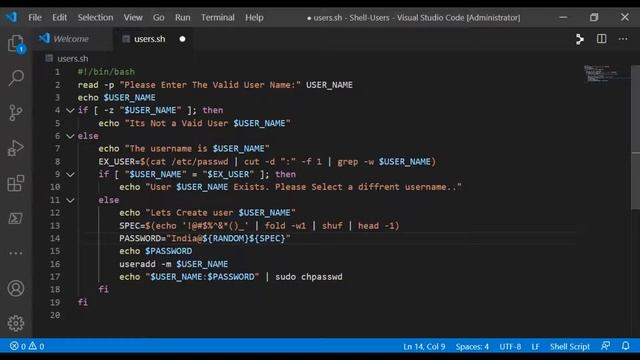
Task: Collapse the if block at line 4
Action: [x=70, y=110]
